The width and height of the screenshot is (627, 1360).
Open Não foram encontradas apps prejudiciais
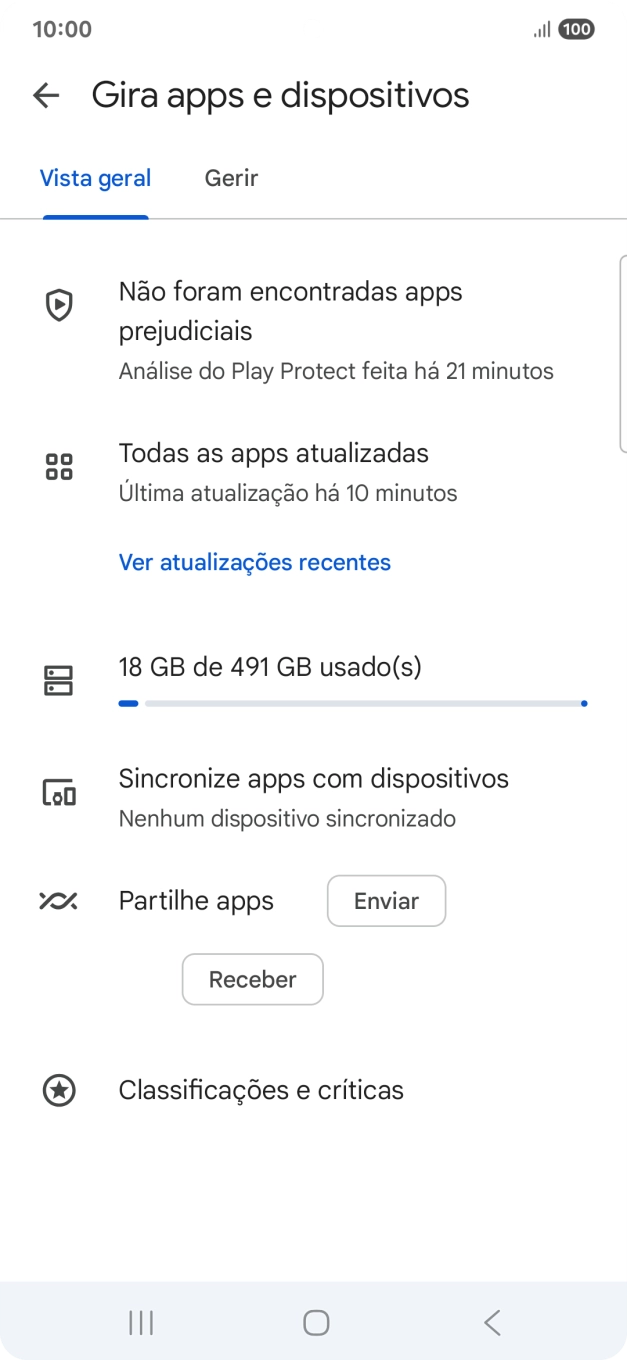(x=290, y=311)
